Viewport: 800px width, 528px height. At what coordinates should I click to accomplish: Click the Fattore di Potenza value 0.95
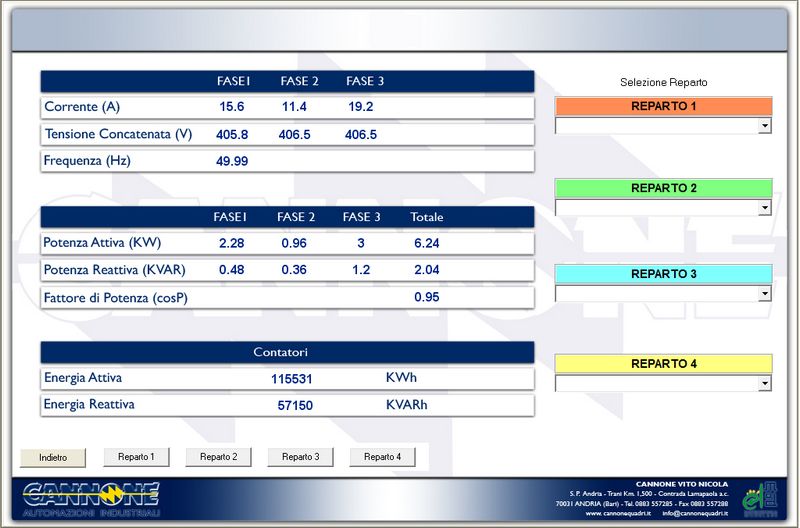pyautogui.click(x=426, y=298)
